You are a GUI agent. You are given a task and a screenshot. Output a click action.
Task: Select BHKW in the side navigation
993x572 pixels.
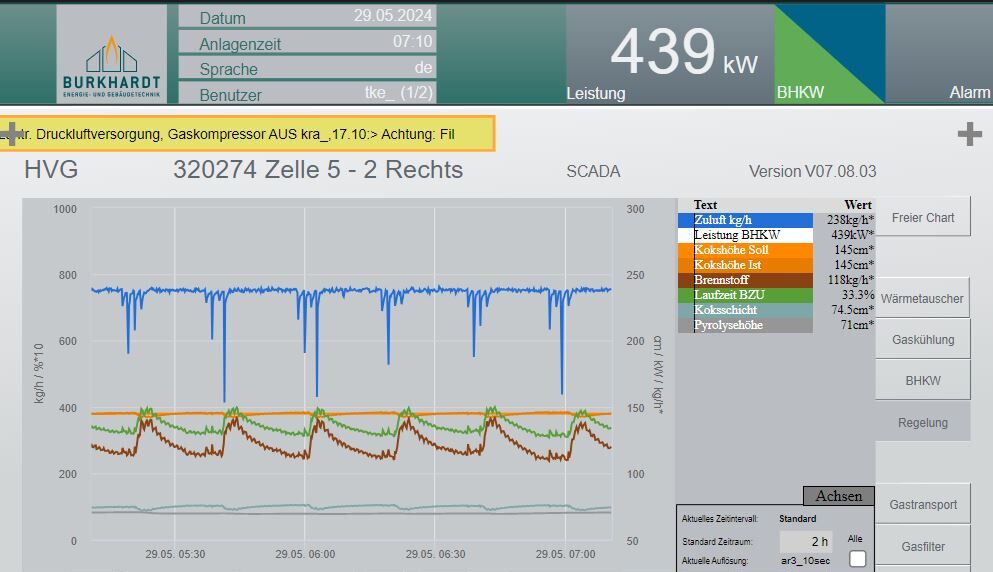coord(922,380)
